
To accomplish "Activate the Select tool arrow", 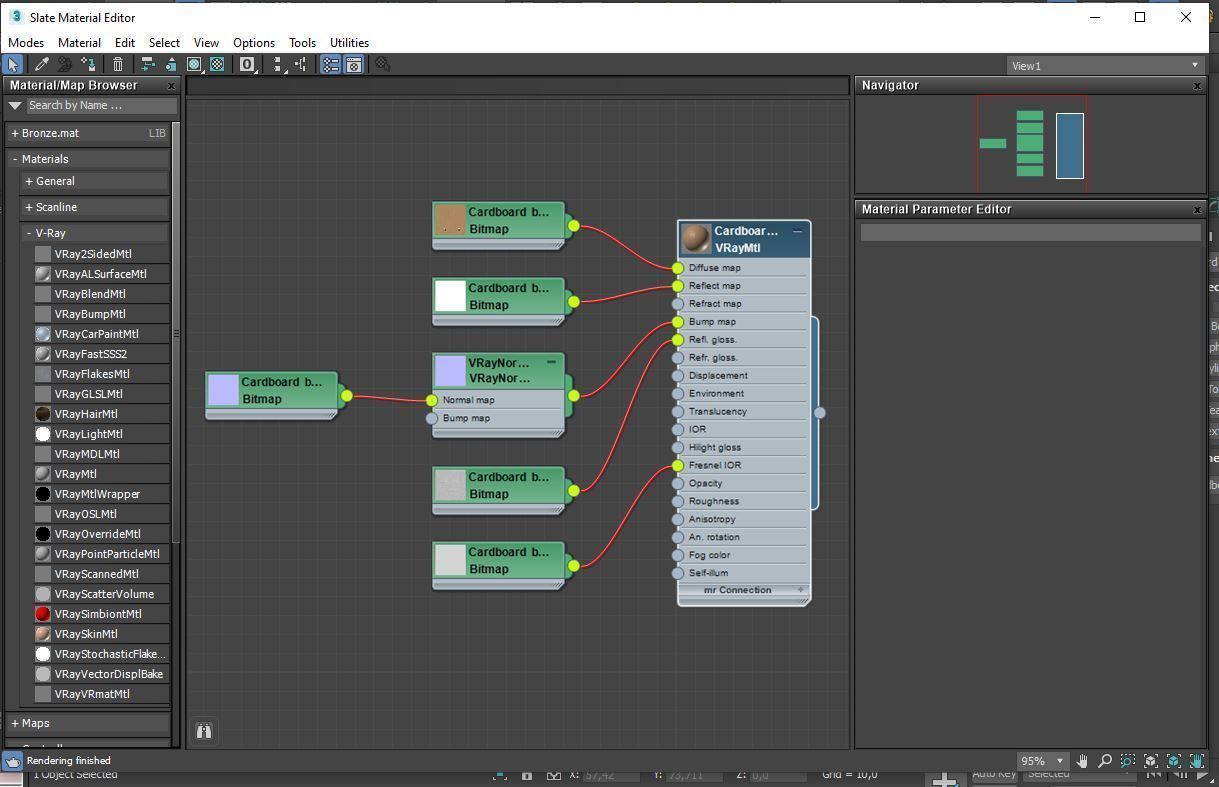I will [x=13, y=65].
